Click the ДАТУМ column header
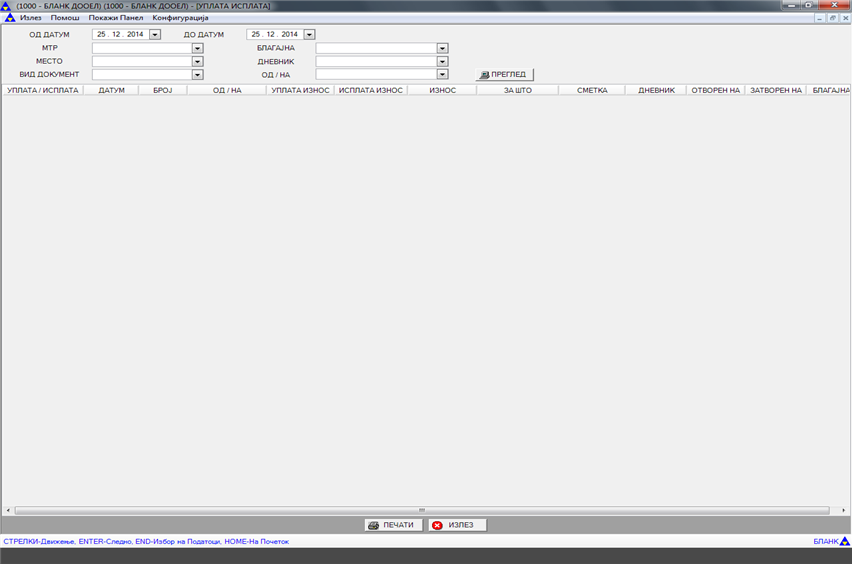 pyautogui.click(x=111, y=90)
